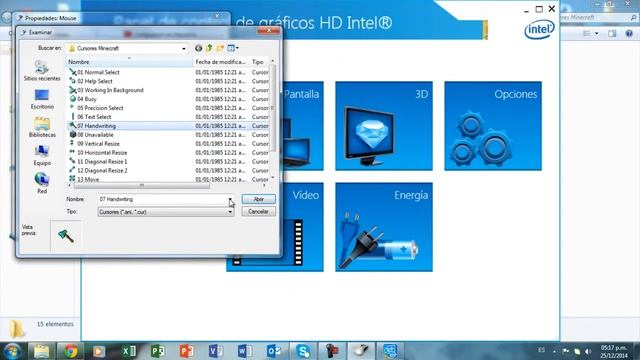Click Cancelar in Examinar dialog
This screenshot has height=360, width=640.
(x=258, y=211)
